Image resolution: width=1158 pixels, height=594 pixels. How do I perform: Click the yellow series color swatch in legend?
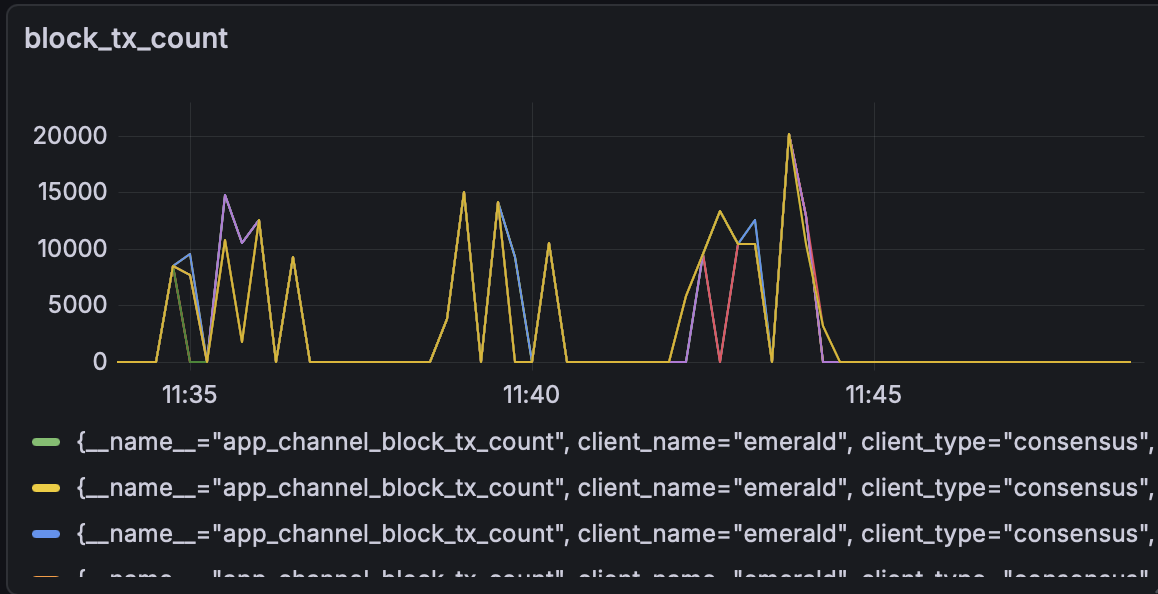(x=46, y=488)
